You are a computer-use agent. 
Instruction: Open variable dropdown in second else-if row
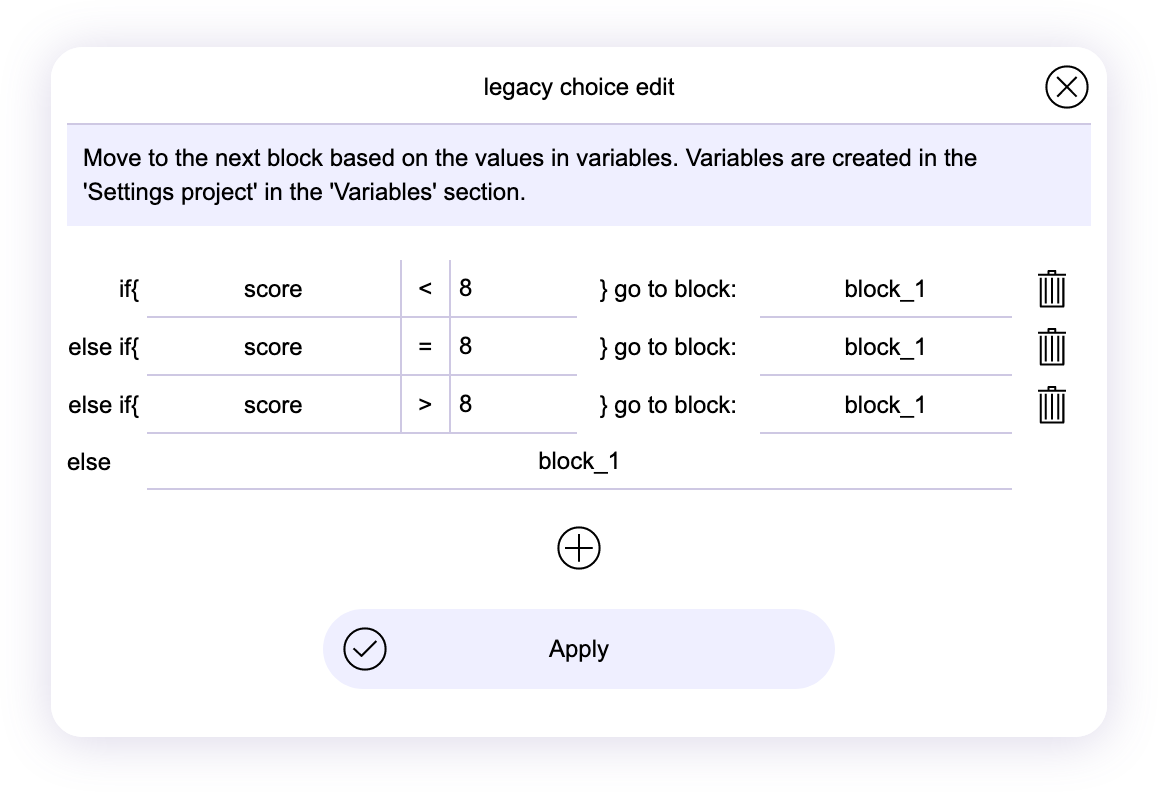[273, 348]
